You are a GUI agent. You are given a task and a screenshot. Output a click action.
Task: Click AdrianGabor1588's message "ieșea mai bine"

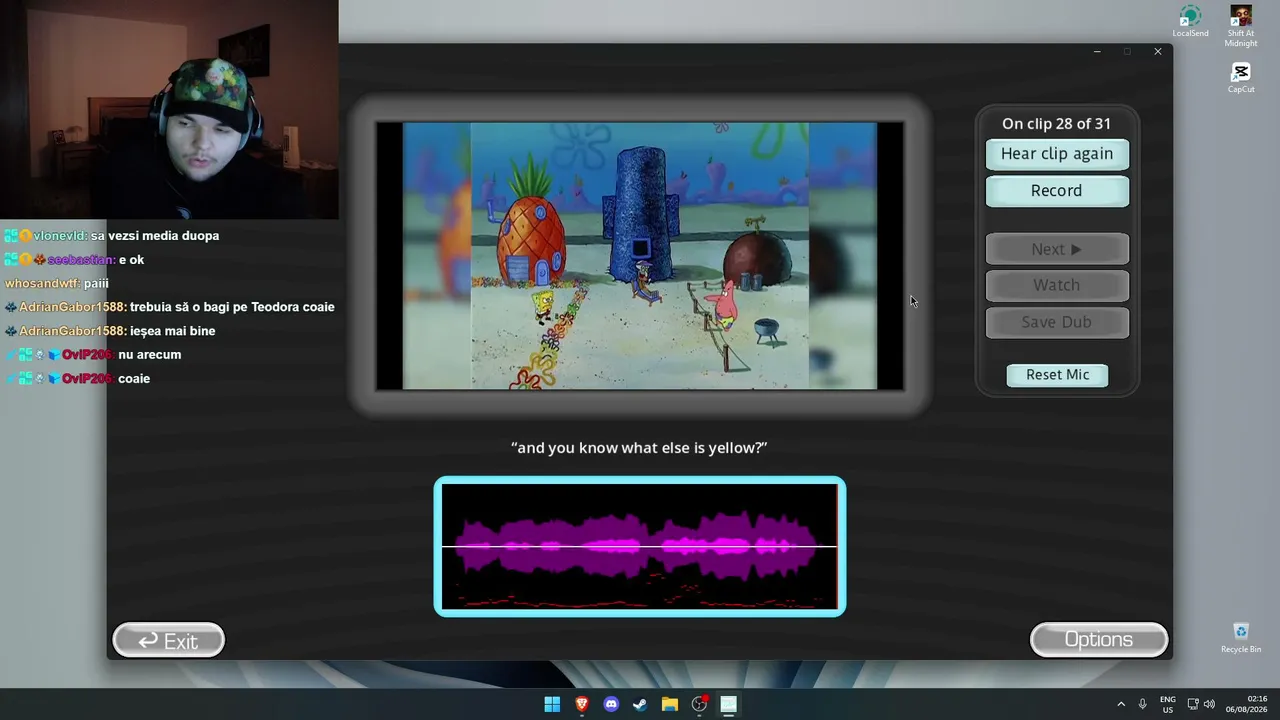(x=110, y=331)
